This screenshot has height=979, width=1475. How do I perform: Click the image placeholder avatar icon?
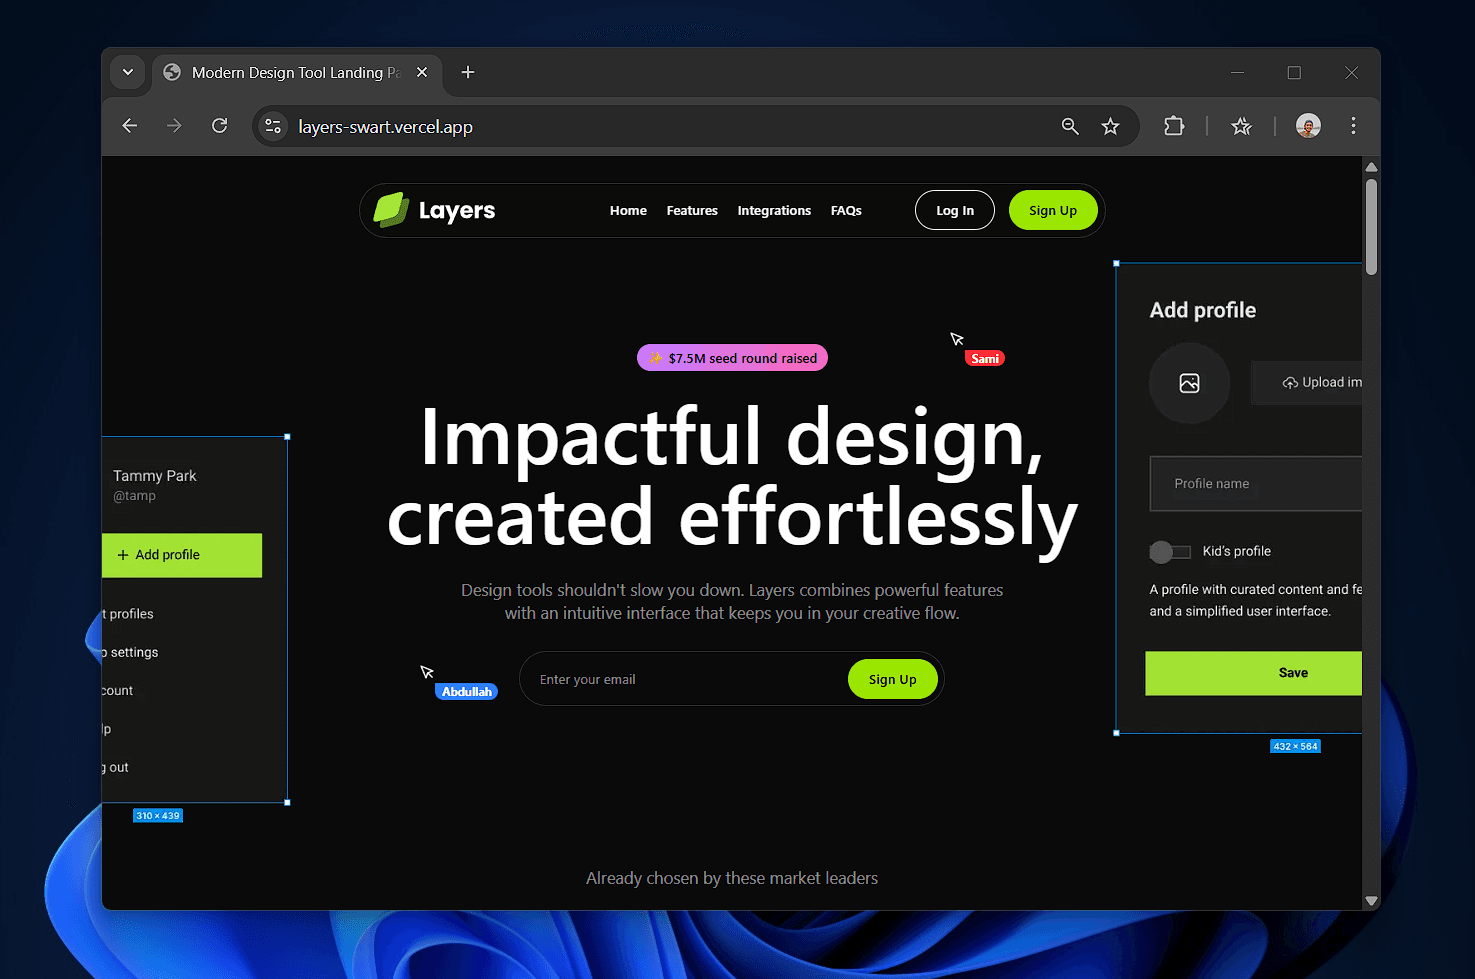pyautogui.click(x=1189, y=383)
